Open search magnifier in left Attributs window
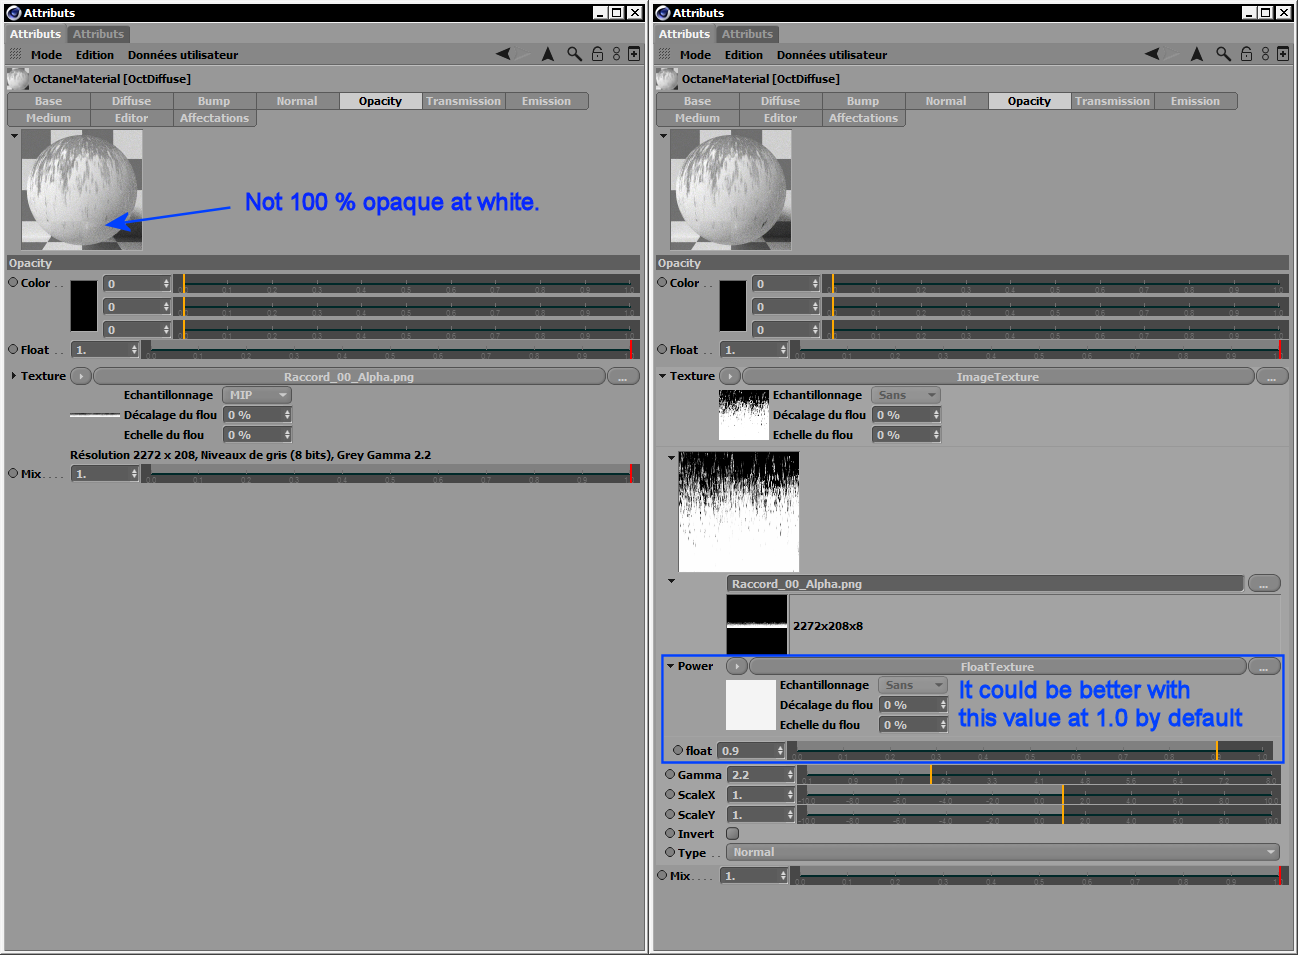The height and width of the screenshot is (955, 1298). click(x=574, y=54)
